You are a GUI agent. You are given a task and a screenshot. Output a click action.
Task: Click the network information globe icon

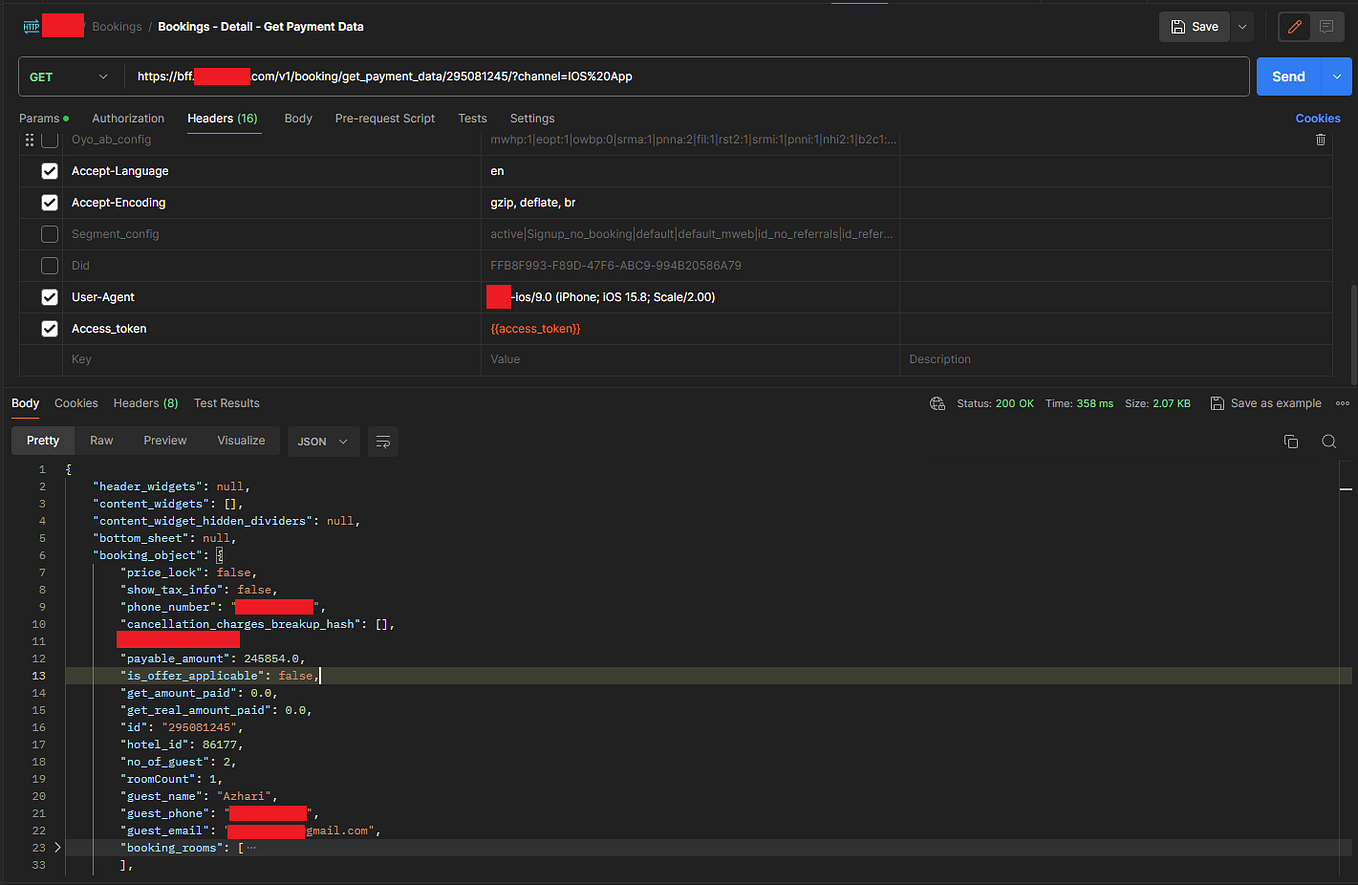tap(937, 403)
